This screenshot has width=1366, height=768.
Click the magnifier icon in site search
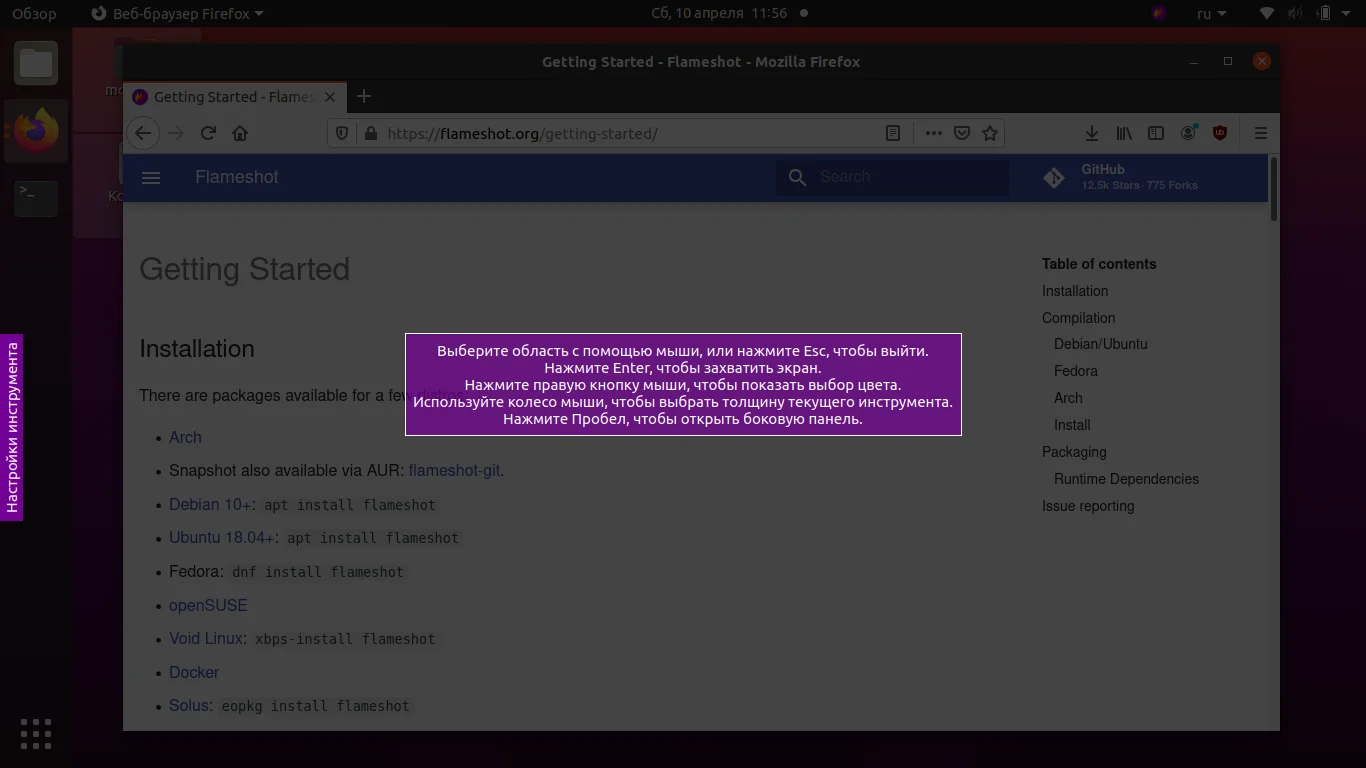(797, 177)
